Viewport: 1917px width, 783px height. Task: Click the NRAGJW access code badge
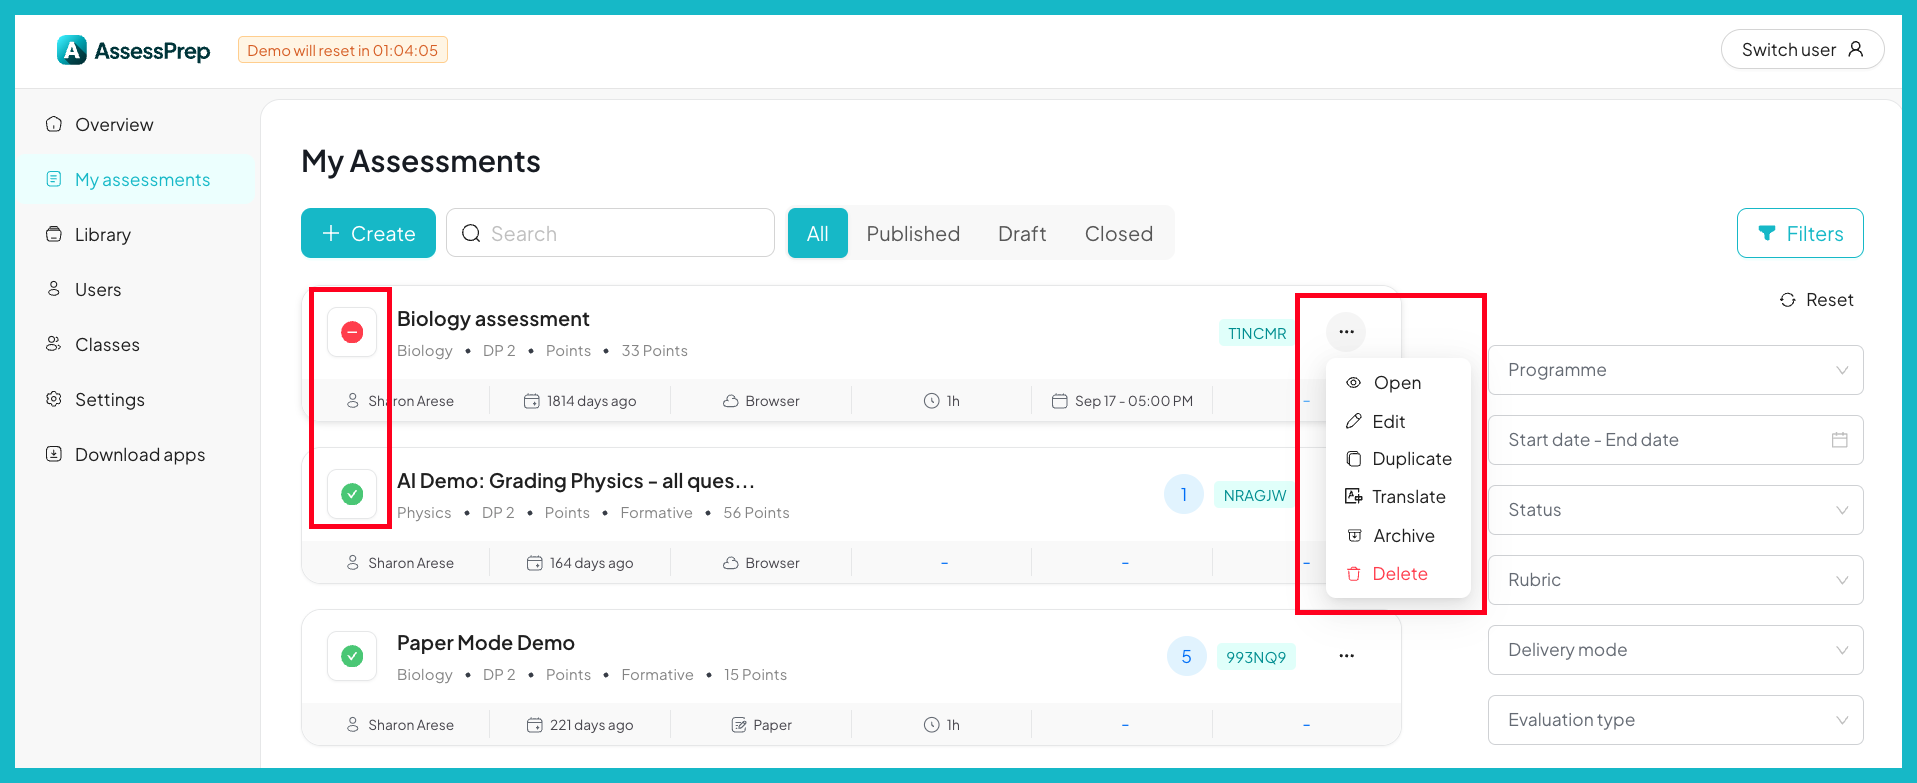1255,495
